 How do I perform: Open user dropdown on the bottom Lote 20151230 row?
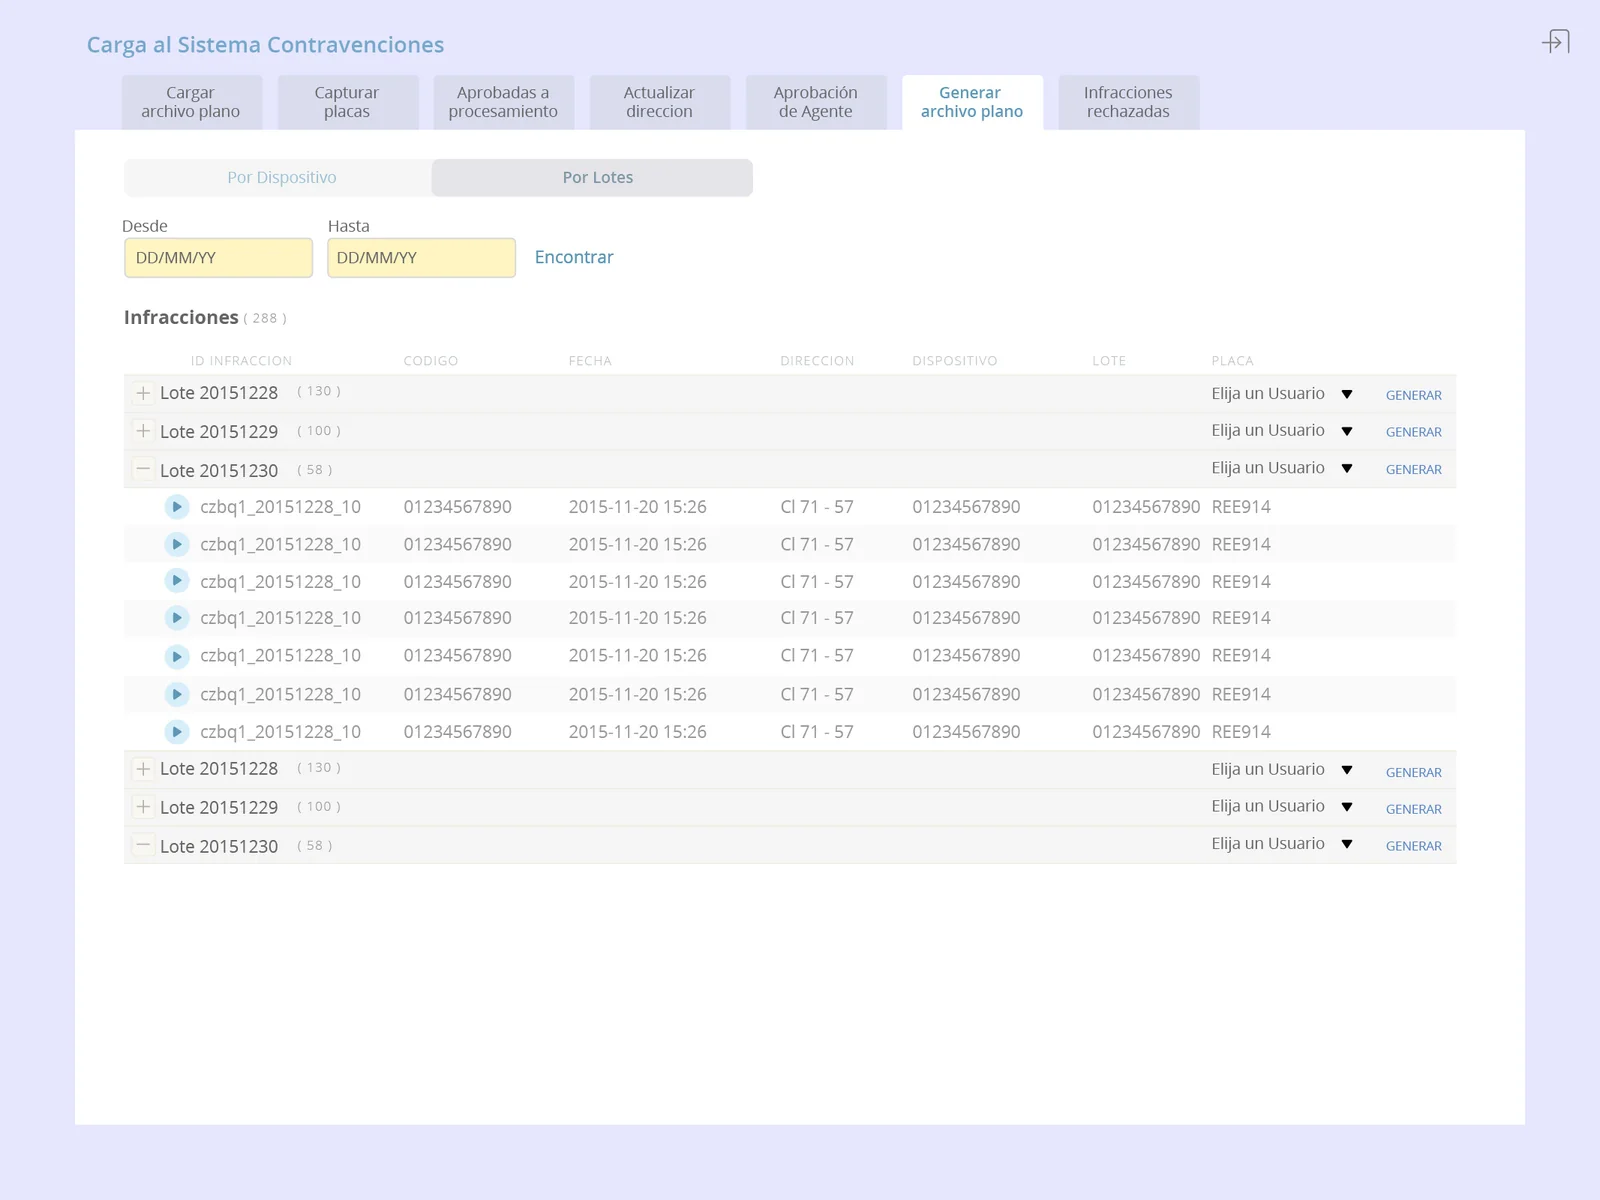[1282, 844]
